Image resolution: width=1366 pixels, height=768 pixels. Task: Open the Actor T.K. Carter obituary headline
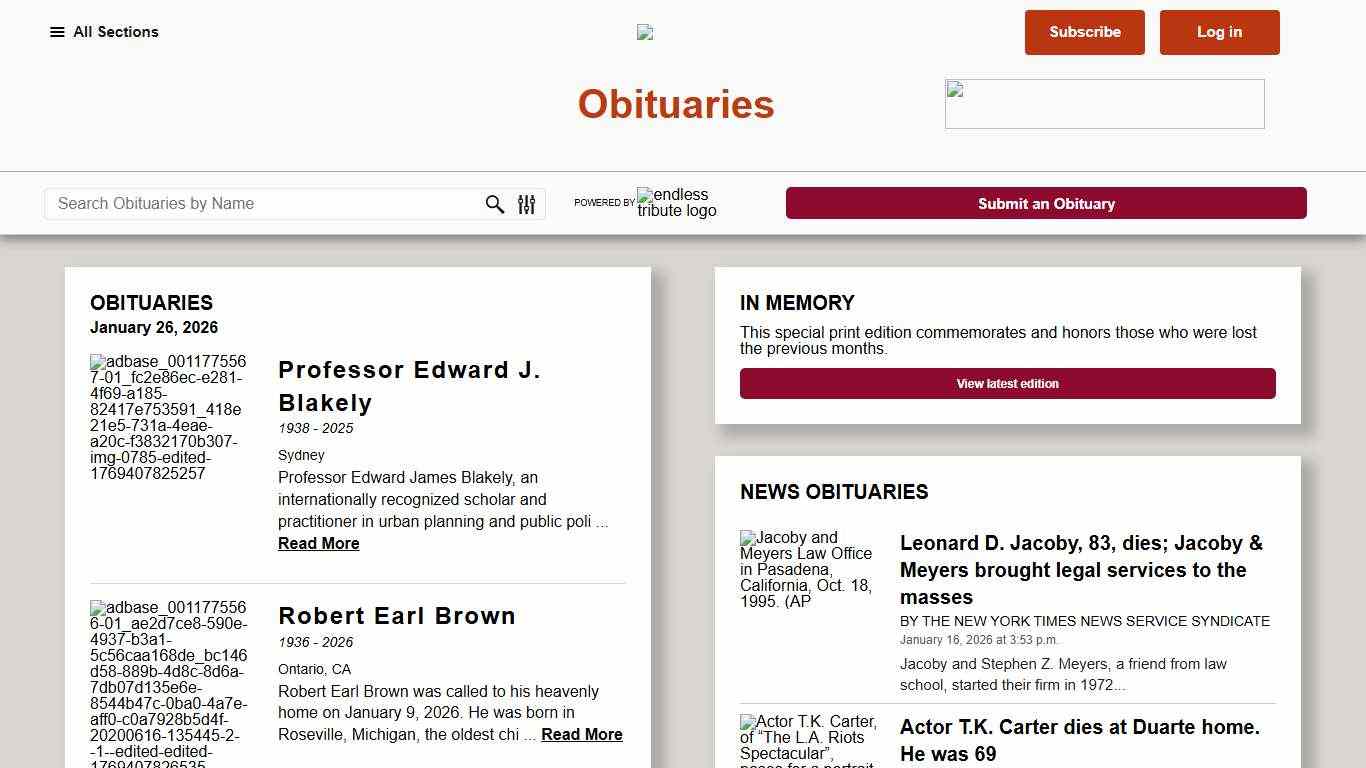[1081, 740]
